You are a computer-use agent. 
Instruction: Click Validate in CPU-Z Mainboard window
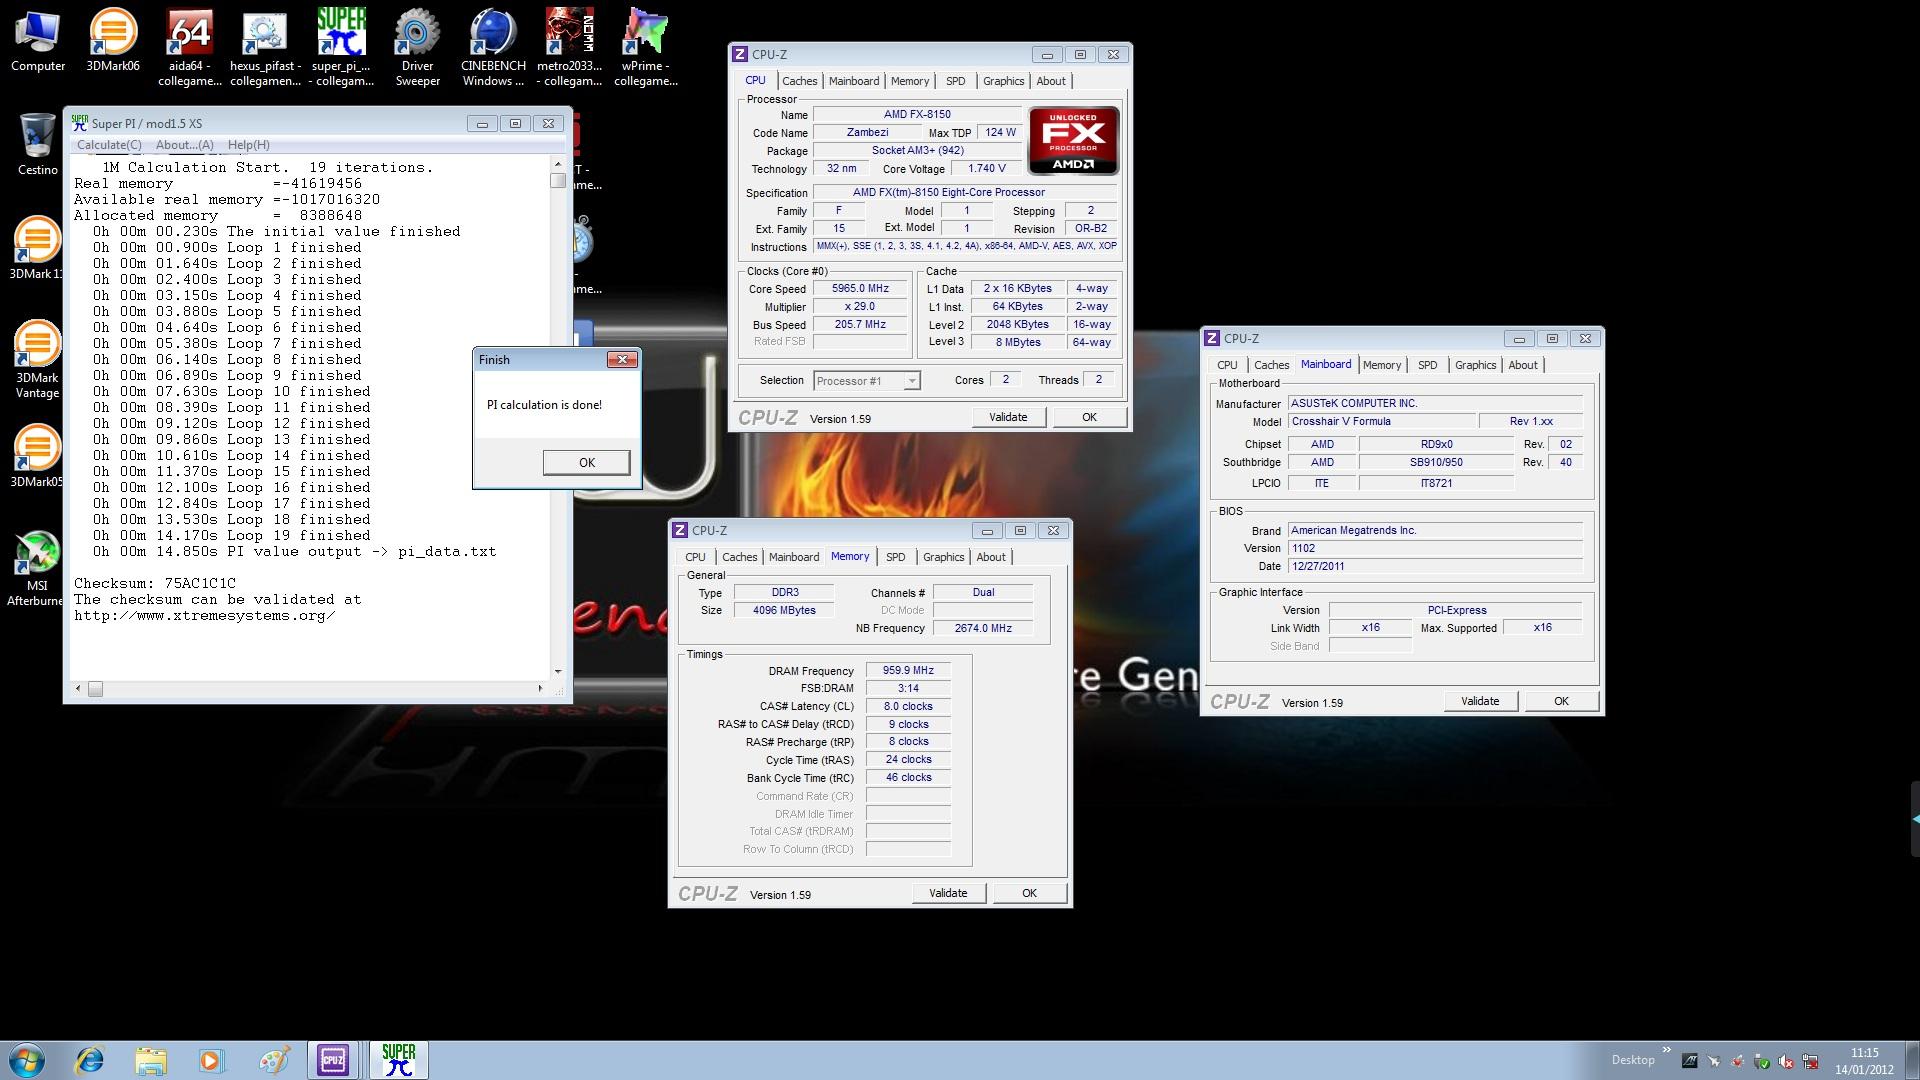tap(1480, 701)
